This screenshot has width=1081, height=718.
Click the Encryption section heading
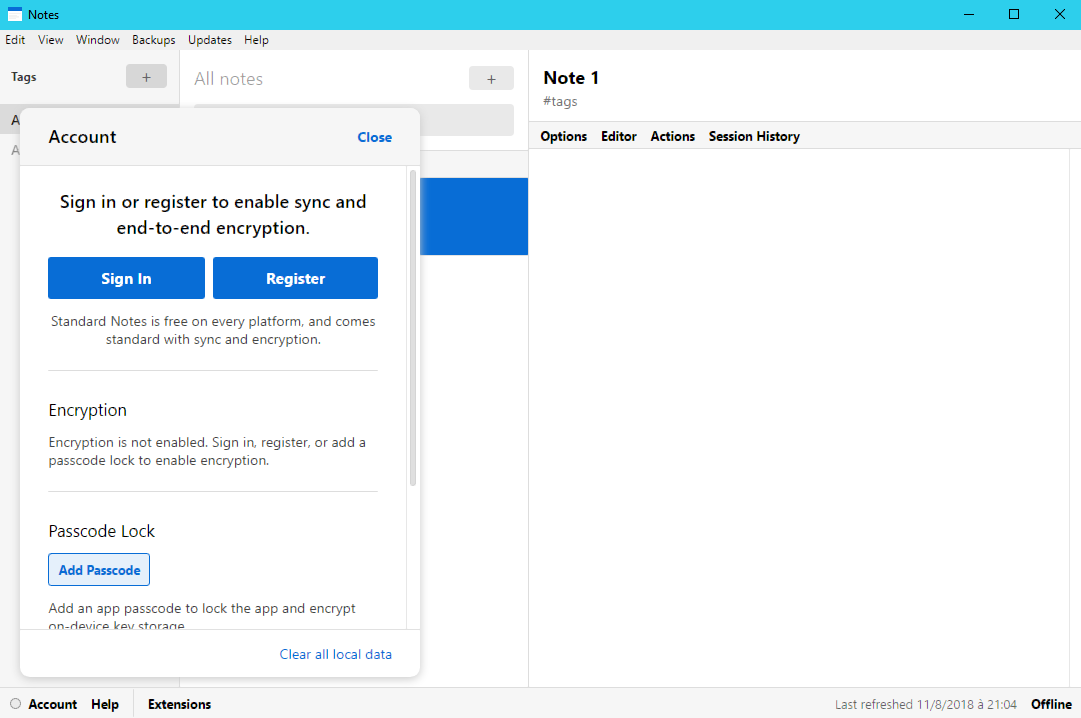88,410
